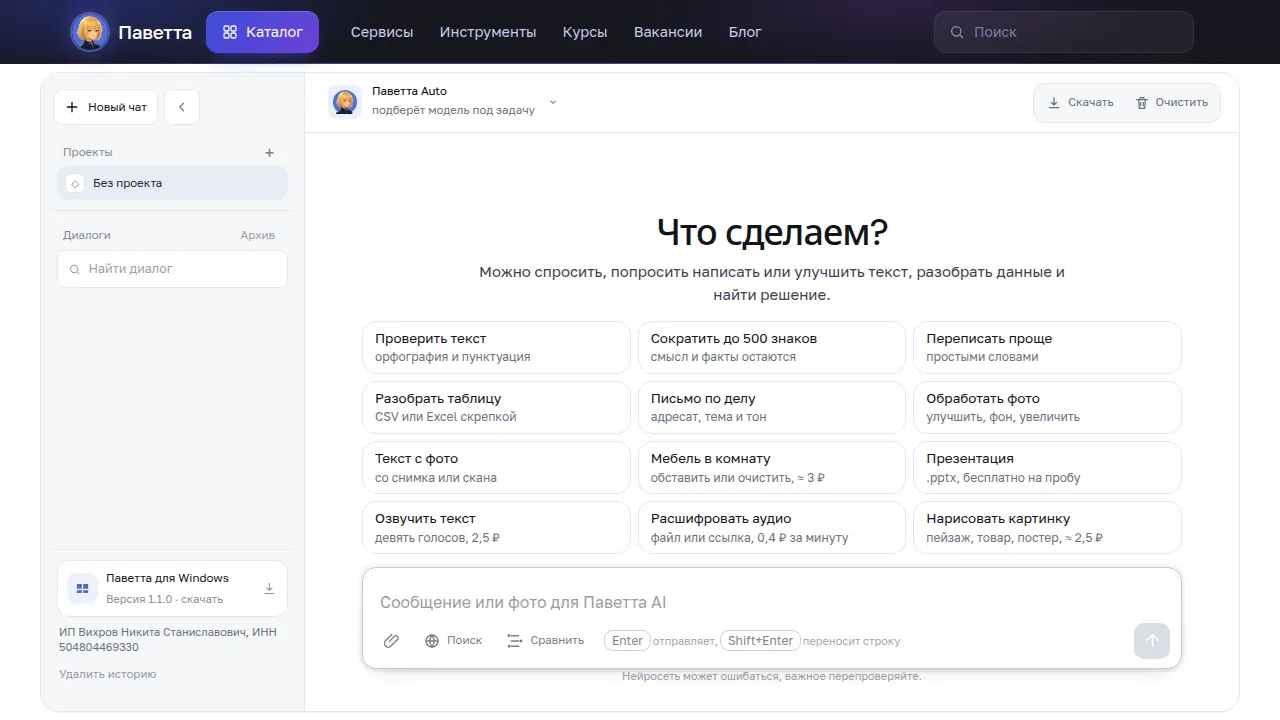
Task: Select the Разобрать таблицу card
Action: tap(496, 408)
